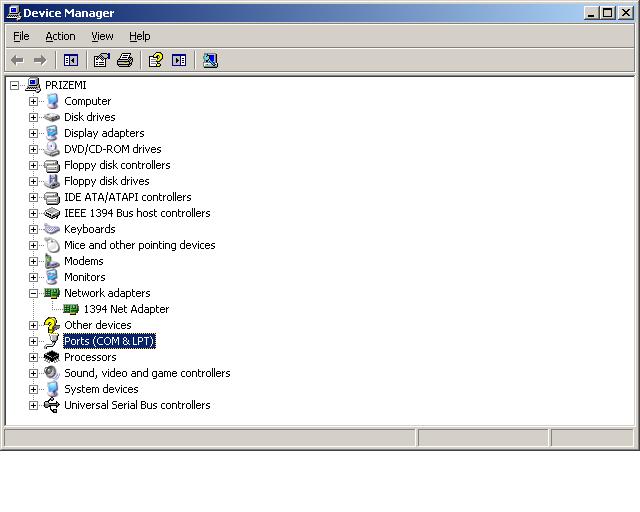Collapse the Network adapters node
This screenshot has height=512, width=640.
point(33,293)
